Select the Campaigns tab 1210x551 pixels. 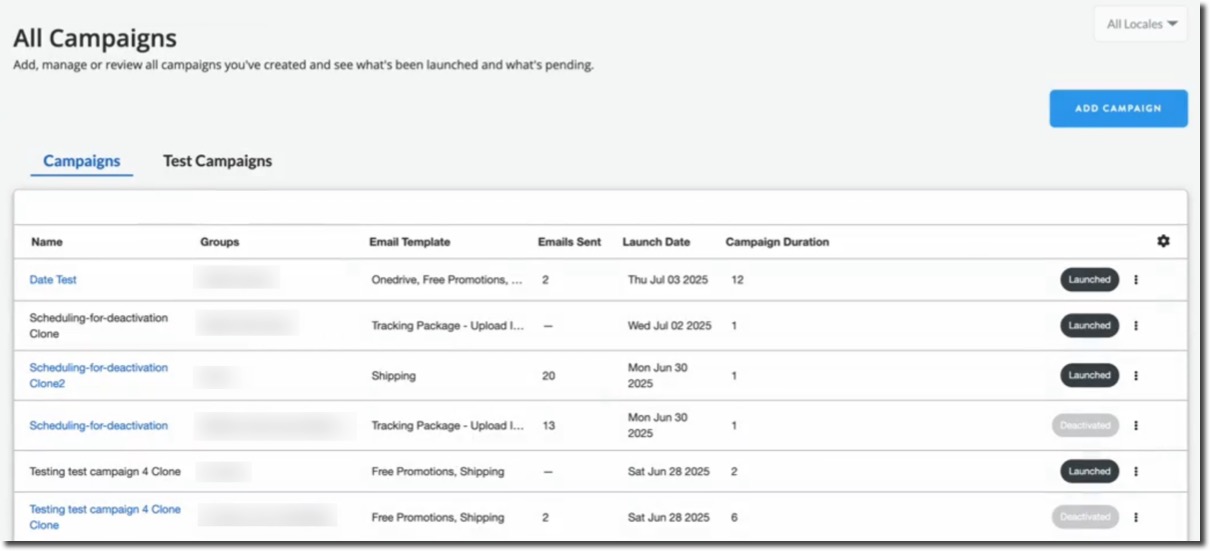tap(82, 161)
